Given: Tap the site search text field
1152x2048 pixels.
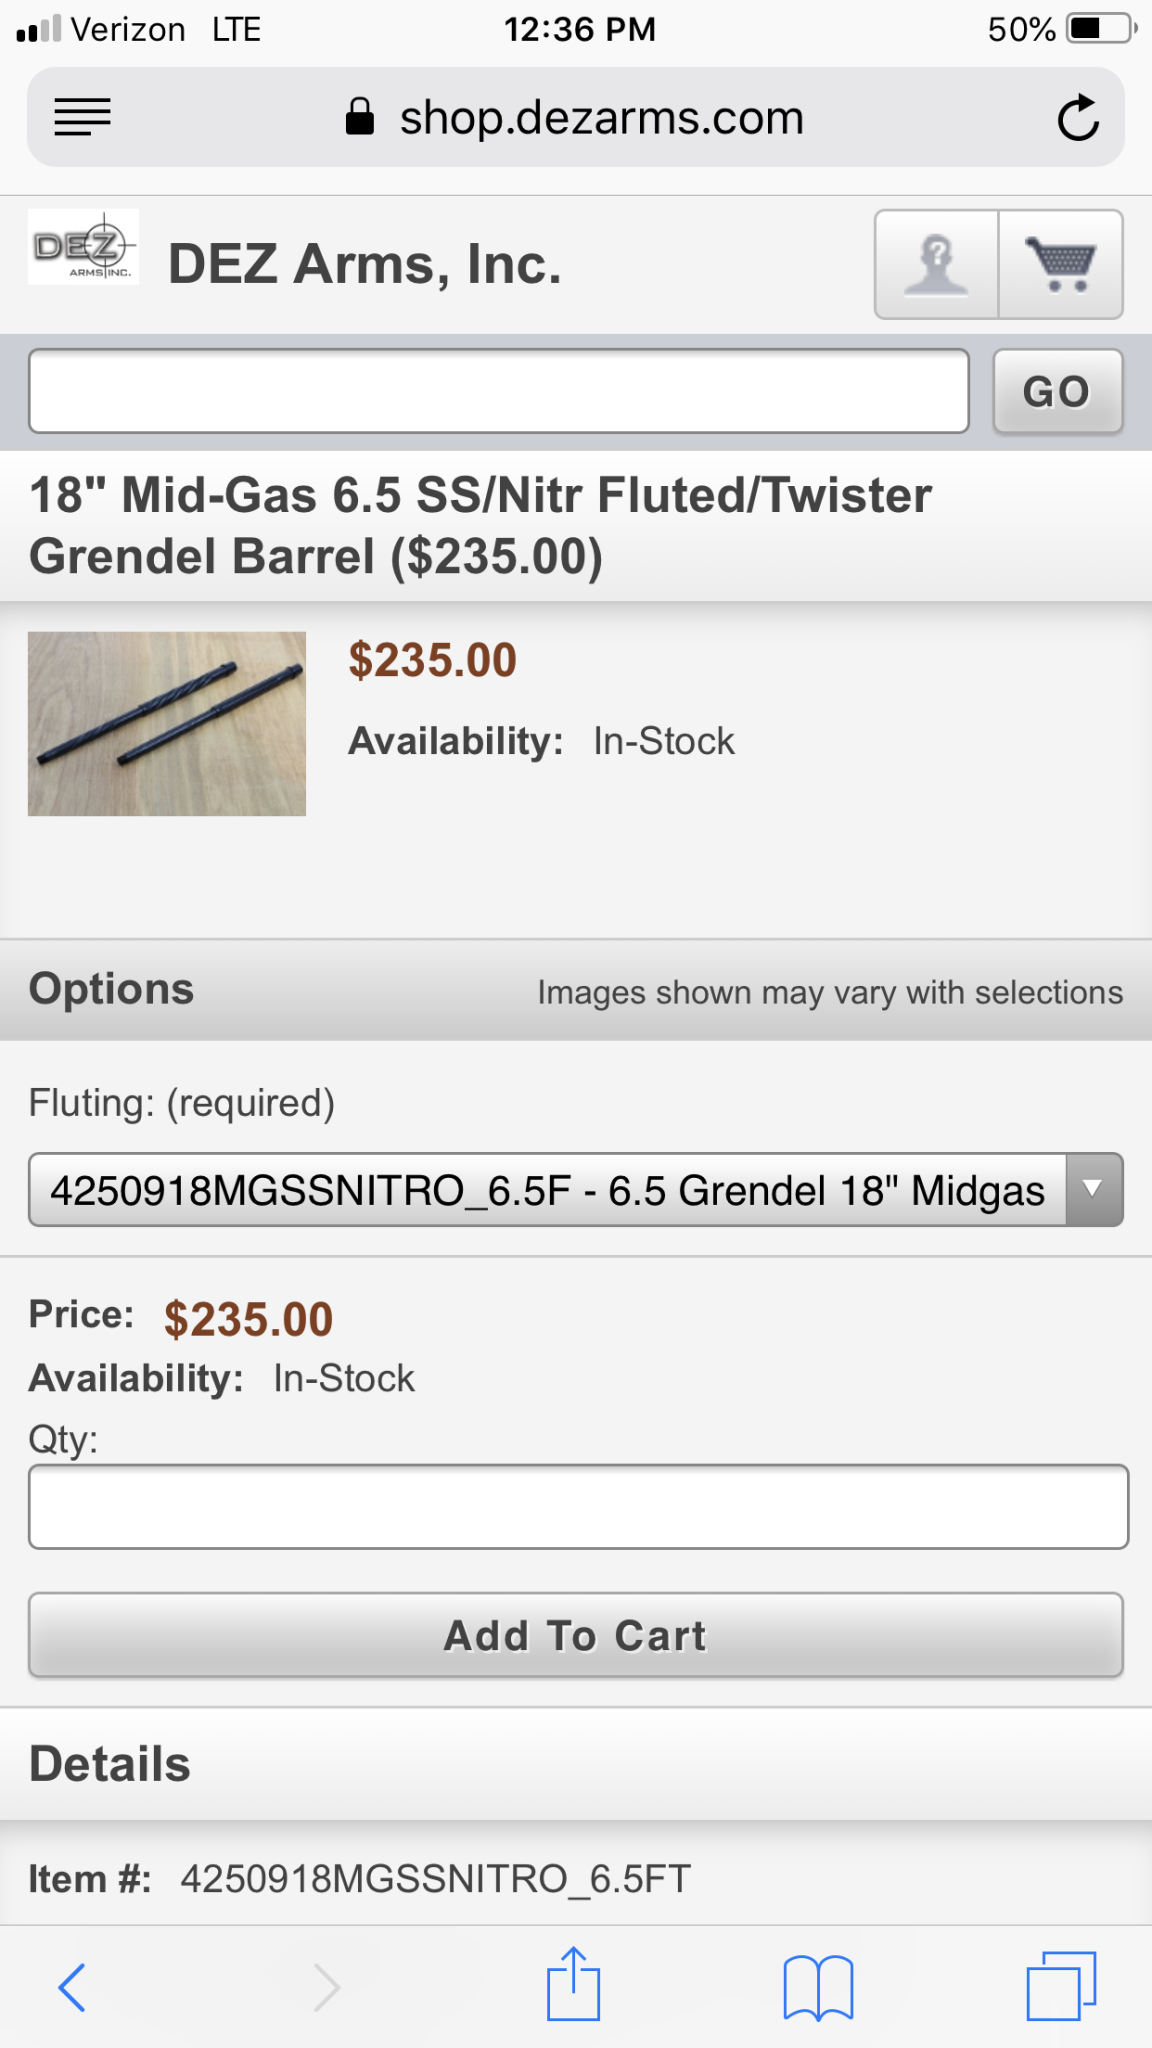Looking at the screenshot, I should click(x=499, y=391).
